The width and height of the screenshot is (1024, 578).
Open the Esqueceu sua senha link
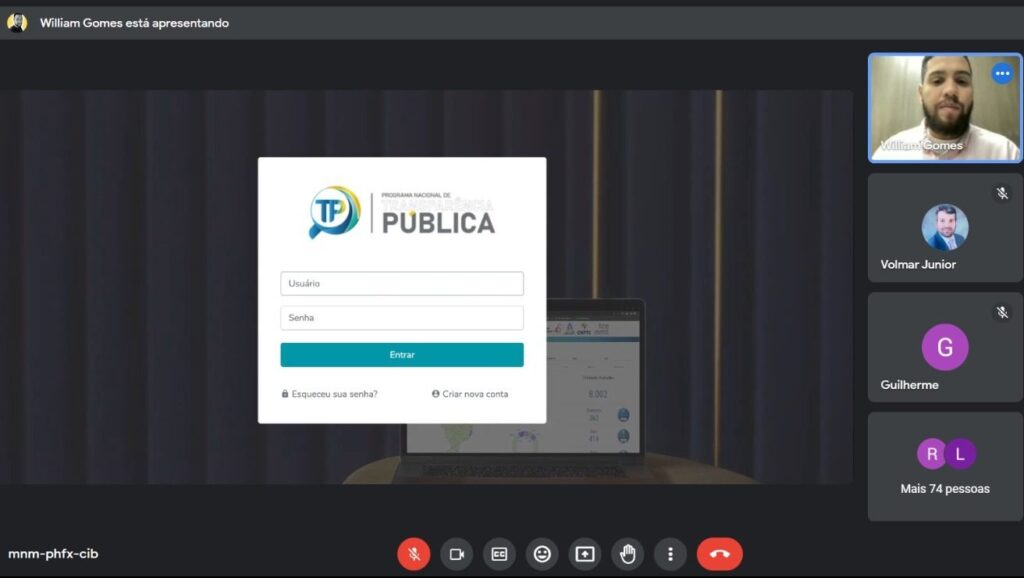tap(329, 394)
